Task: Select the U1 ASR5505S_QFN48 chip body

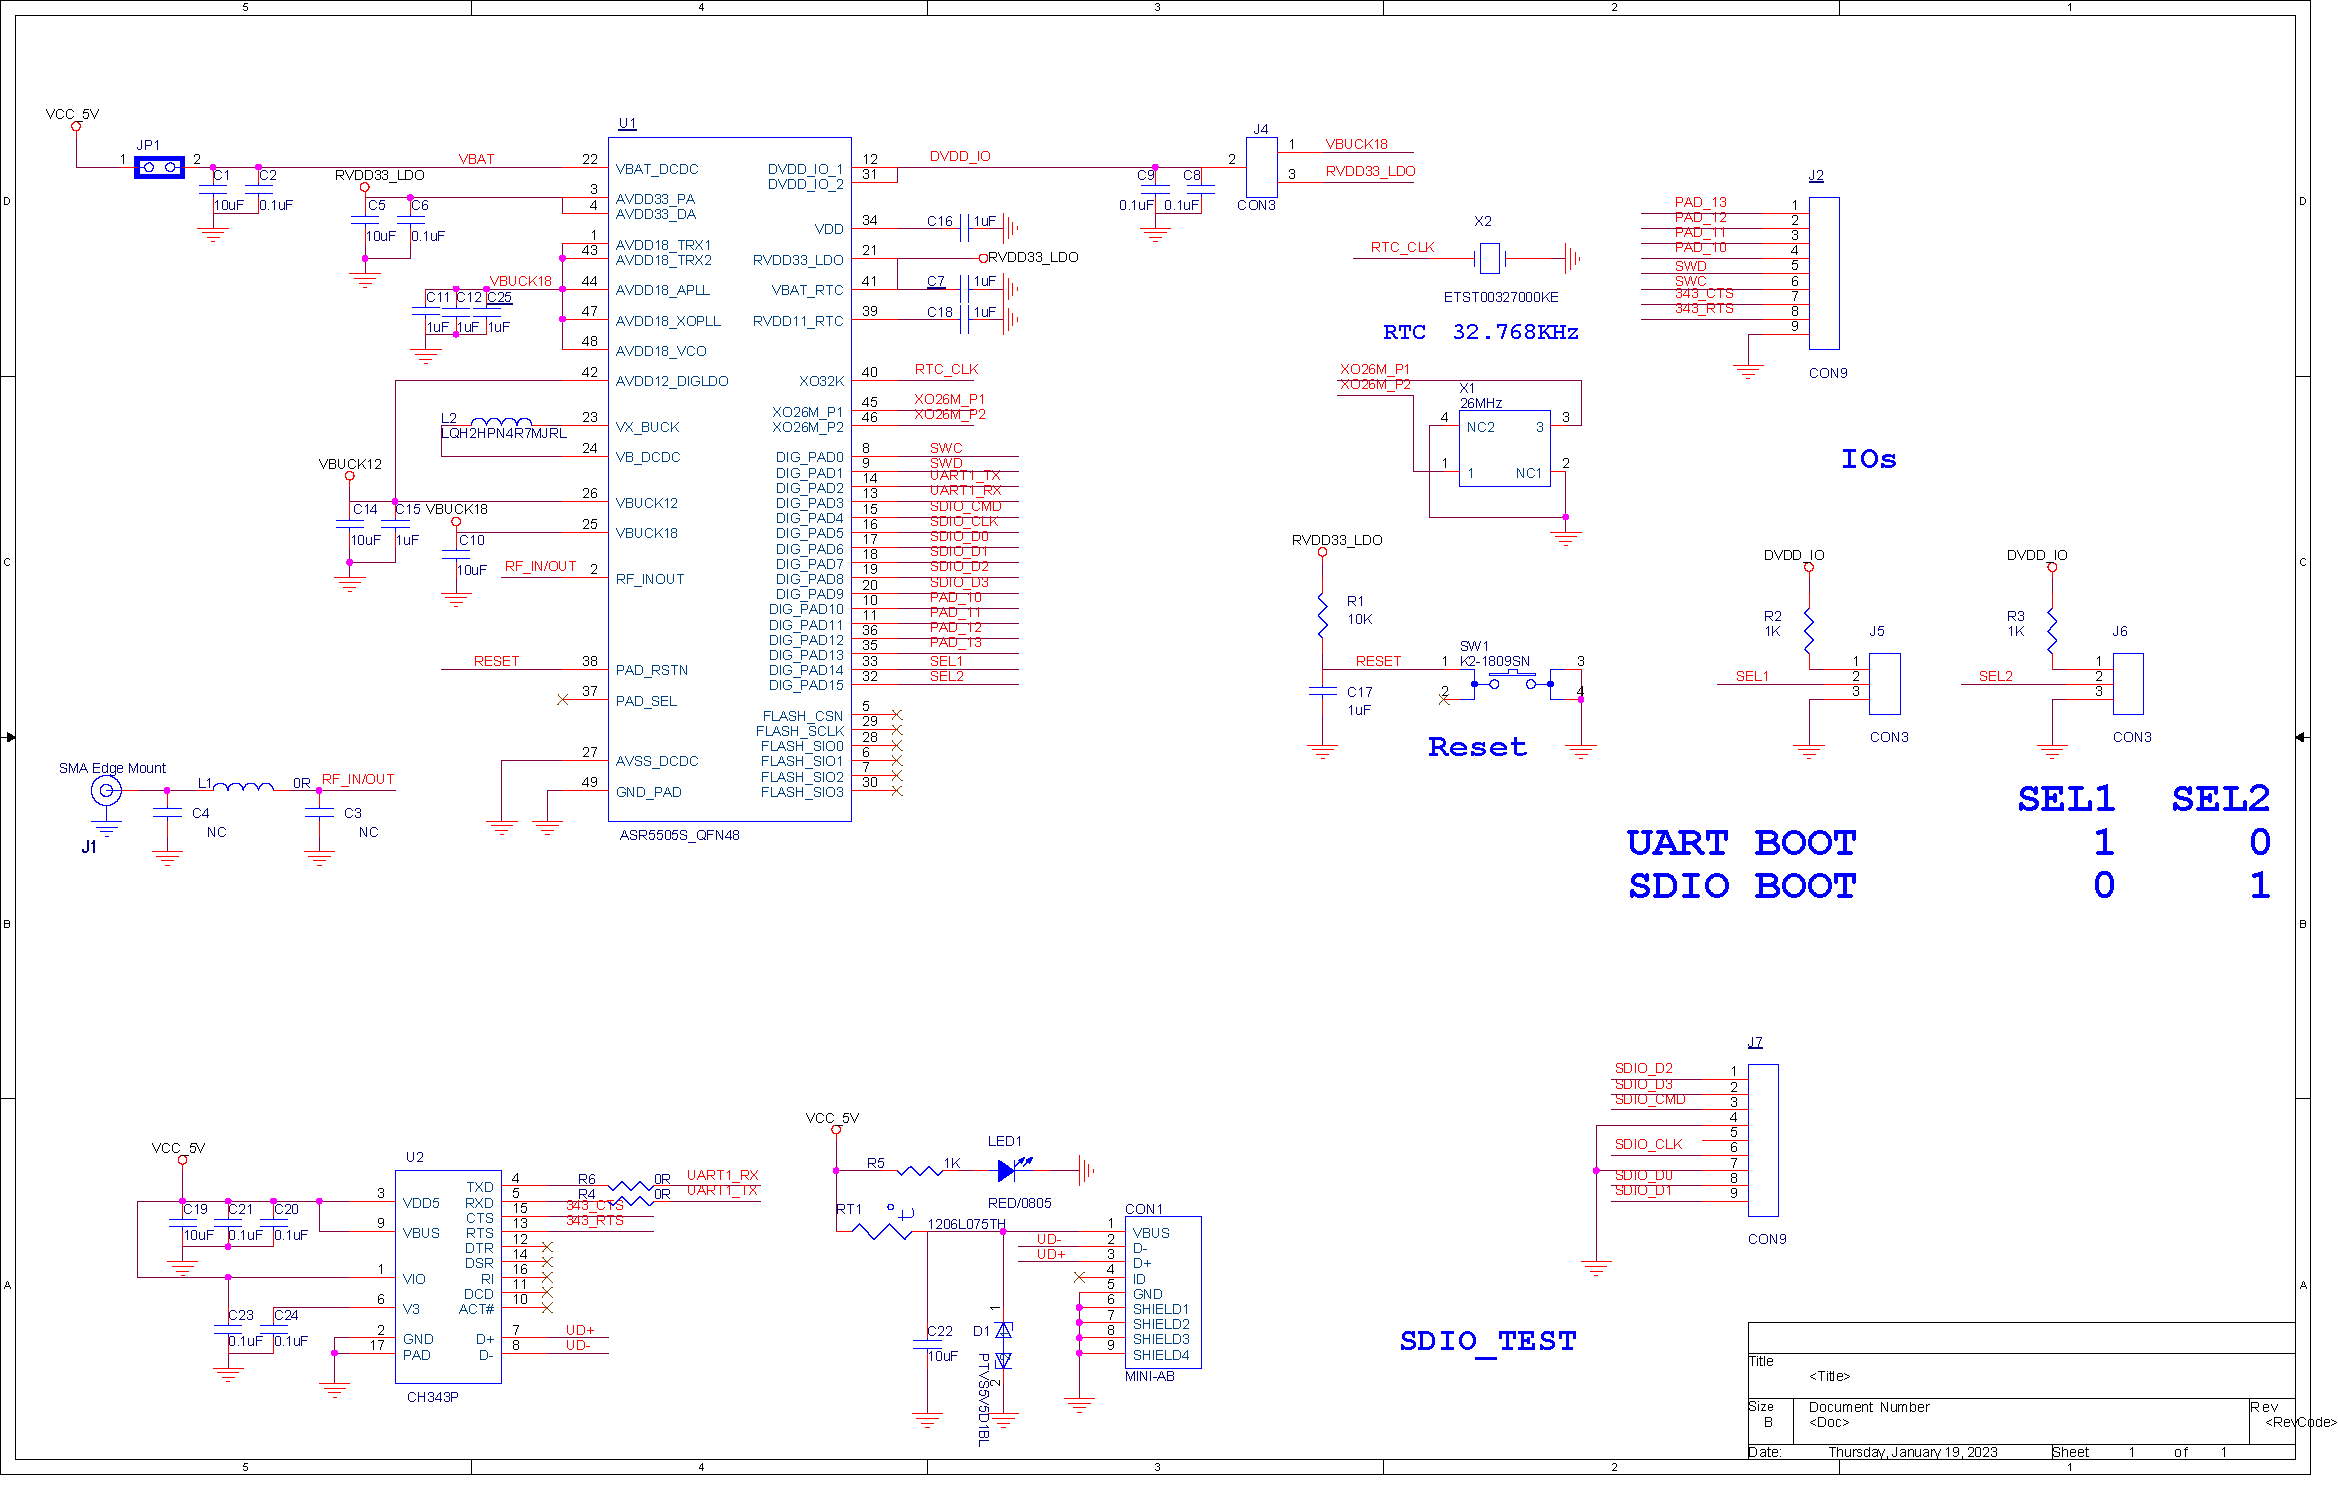Action: click(x=729, y=479)
